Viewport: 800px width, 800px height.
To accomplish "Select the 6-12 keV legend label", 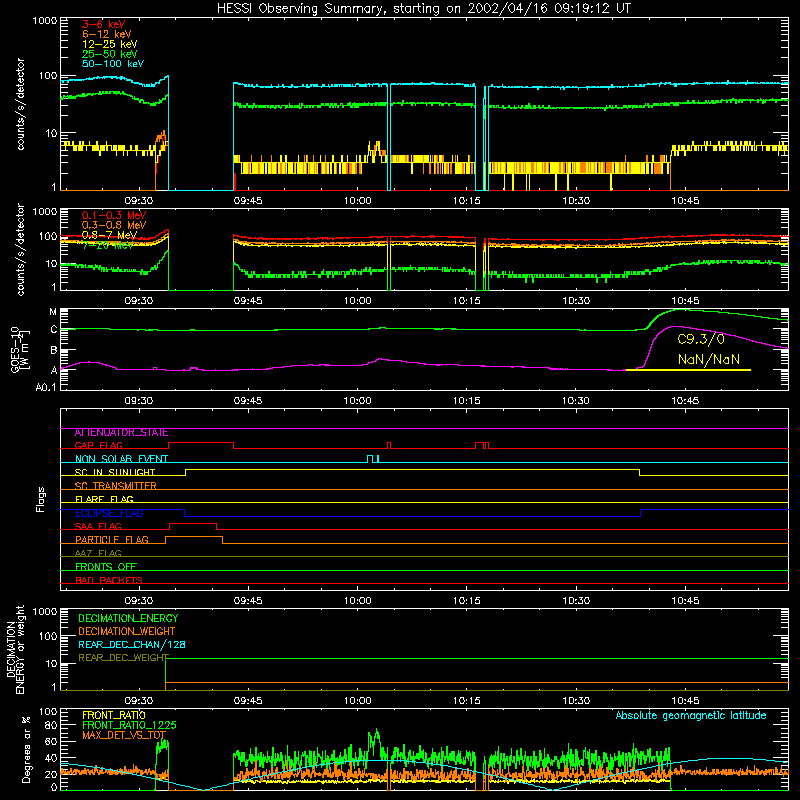I will point(107,34).
